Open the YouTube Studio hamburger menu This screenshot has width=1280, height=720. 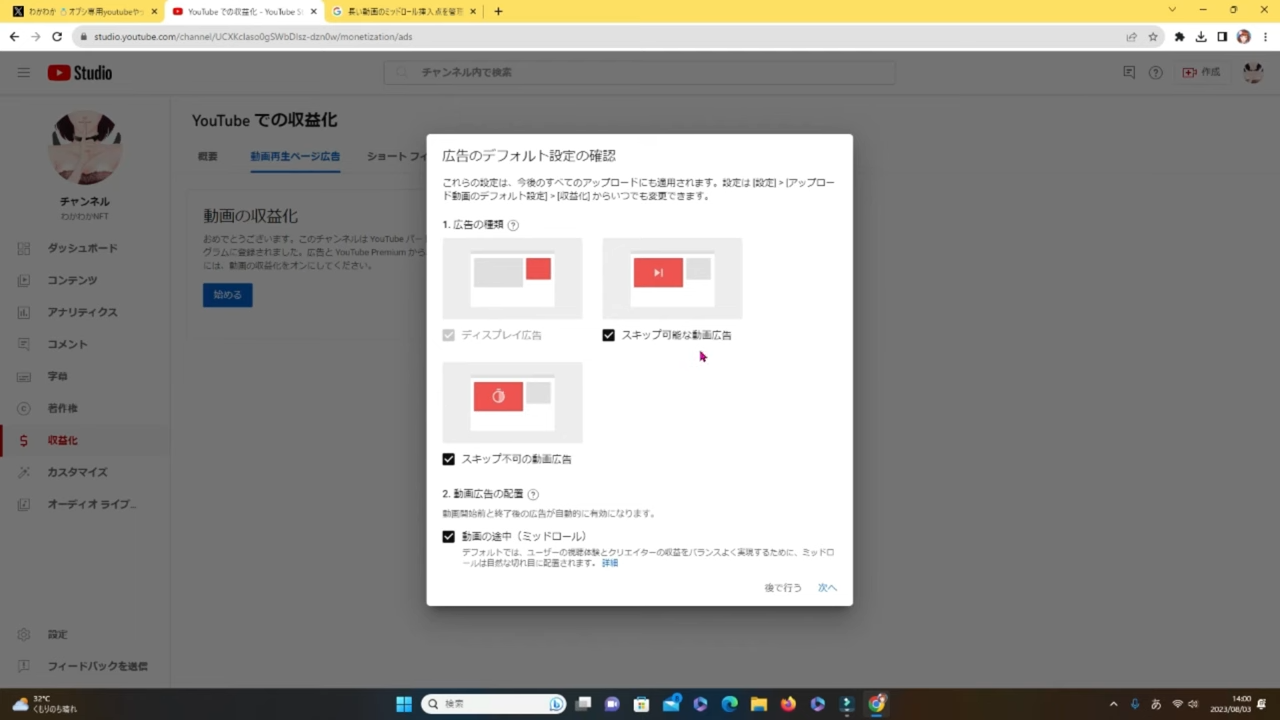click(x=23, y=73)
